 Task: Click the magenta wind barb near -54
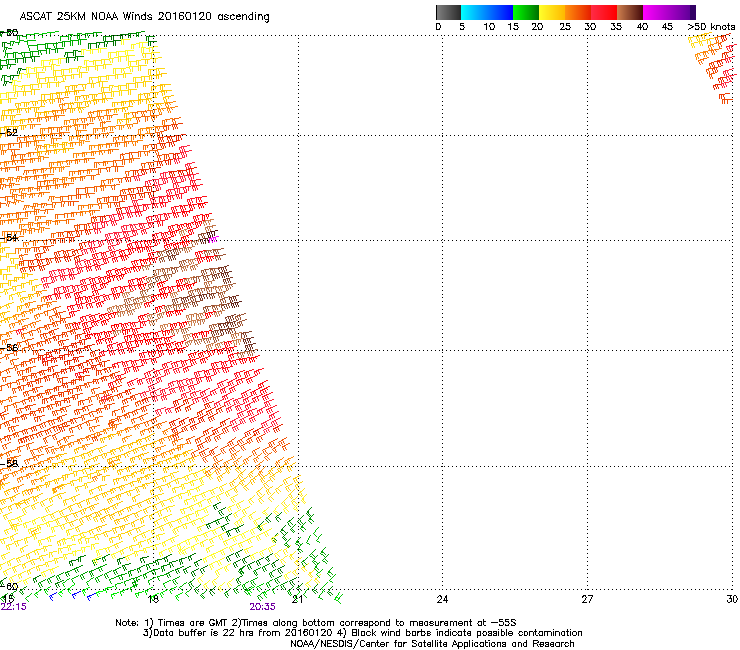213,239
